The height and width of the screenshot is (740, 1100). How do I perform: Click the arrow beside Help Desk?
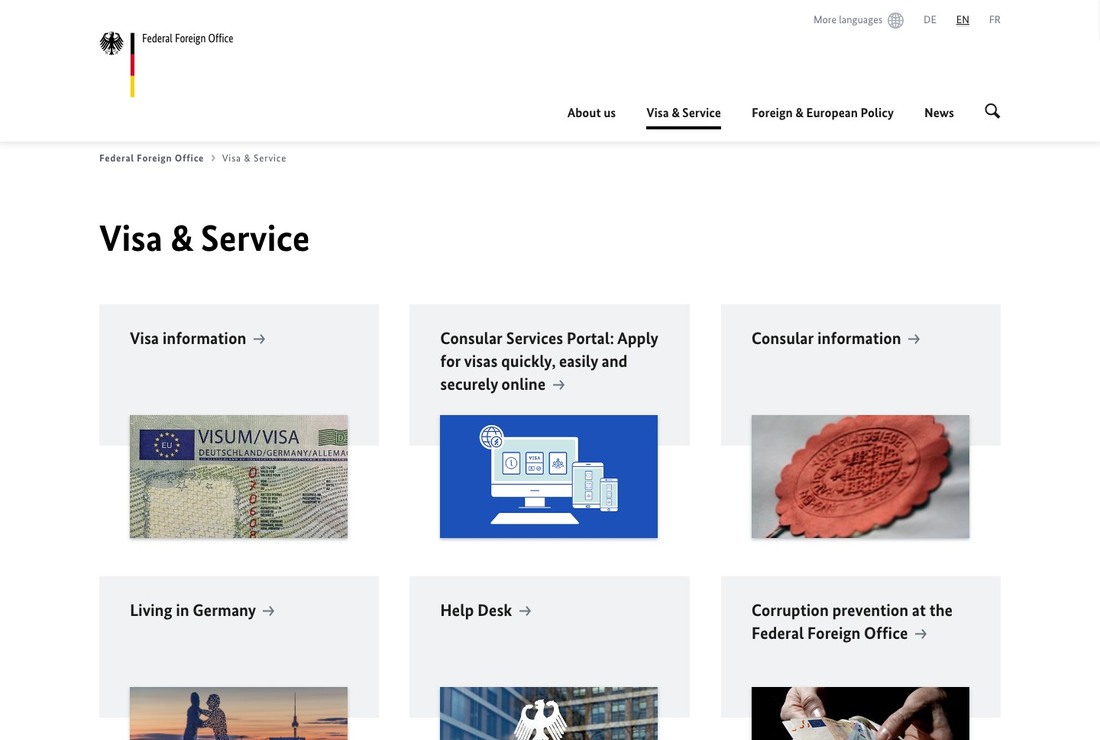click(525, 611)
